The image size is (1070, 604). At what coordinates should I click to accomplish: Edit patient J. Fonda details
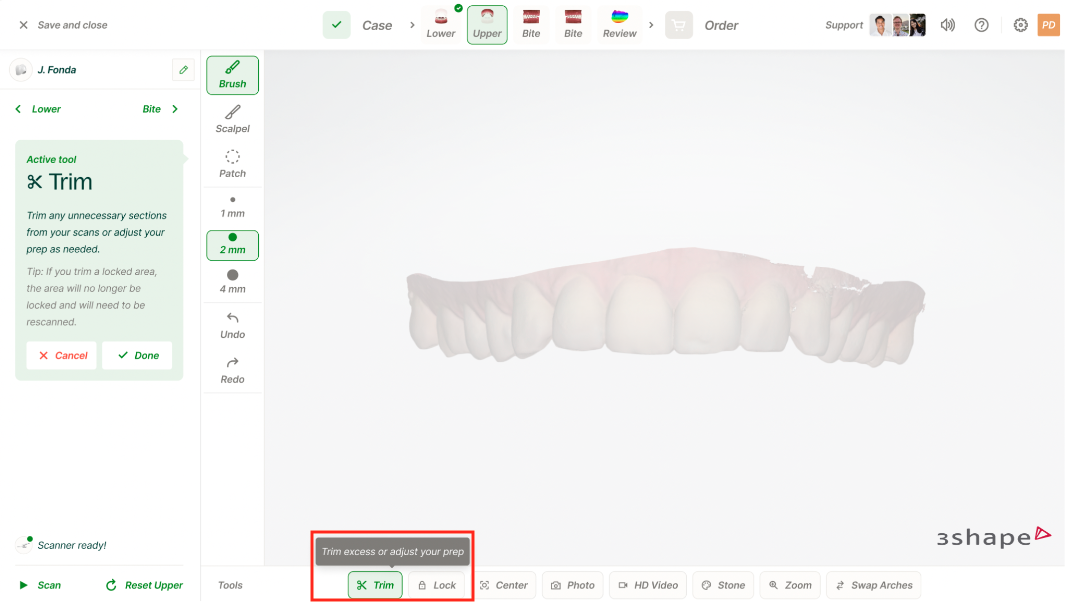point(183,70)
